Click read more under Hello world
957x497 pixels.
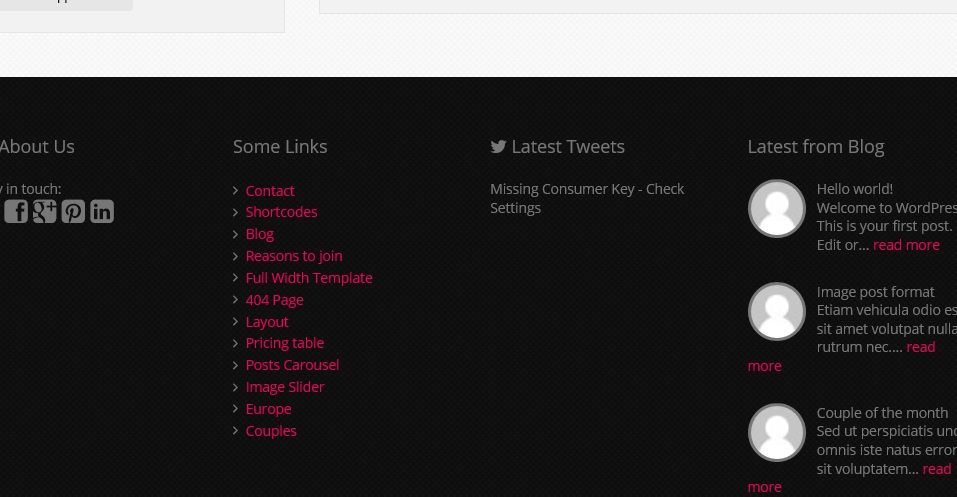906,245
